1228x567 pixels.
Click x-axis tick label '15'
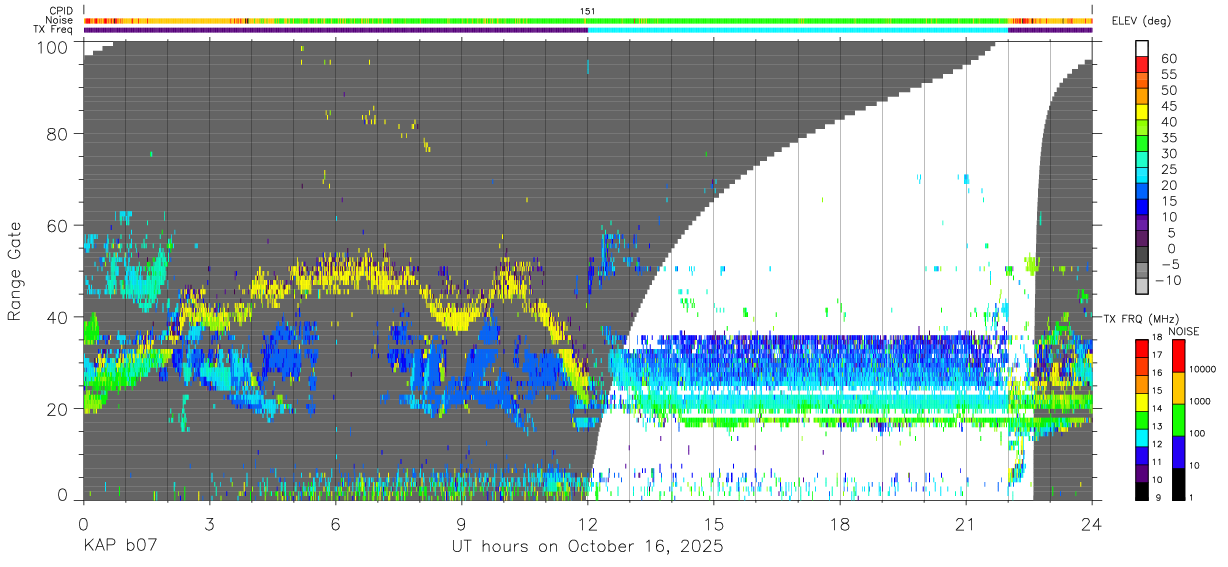pos(714,523)
